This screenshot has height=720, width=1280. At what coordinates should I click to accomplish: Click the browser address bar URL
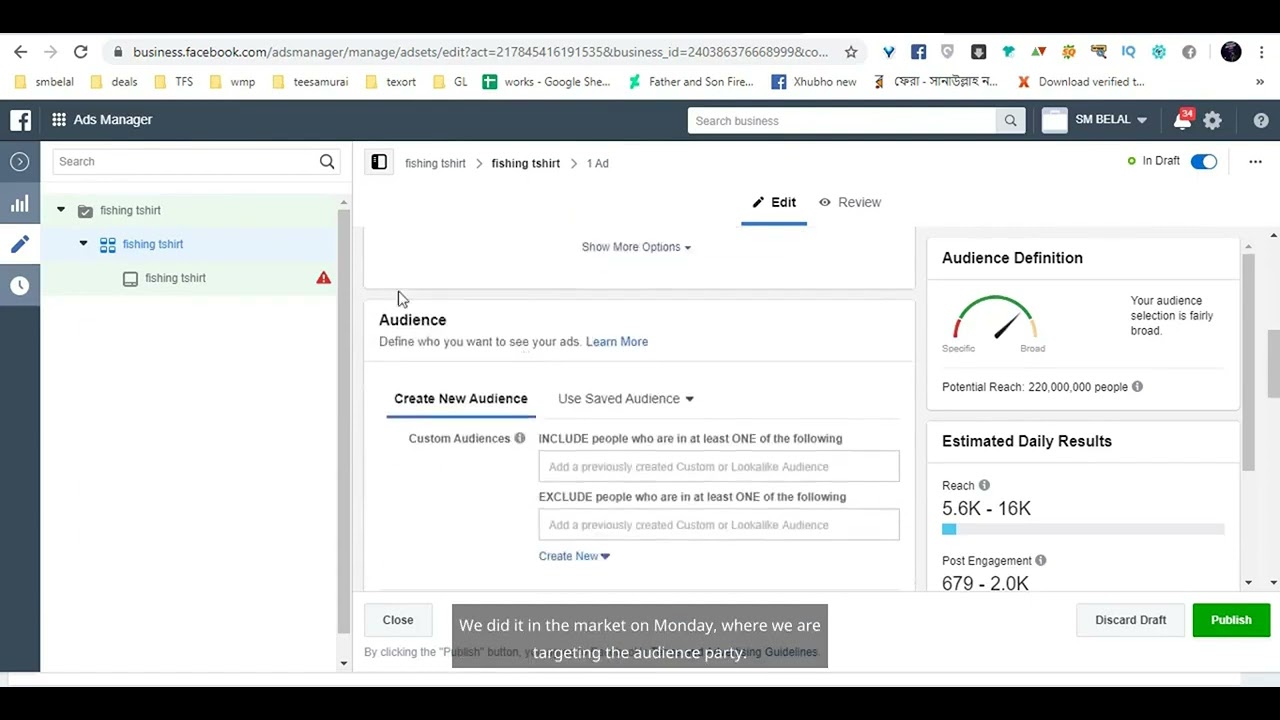480,52
